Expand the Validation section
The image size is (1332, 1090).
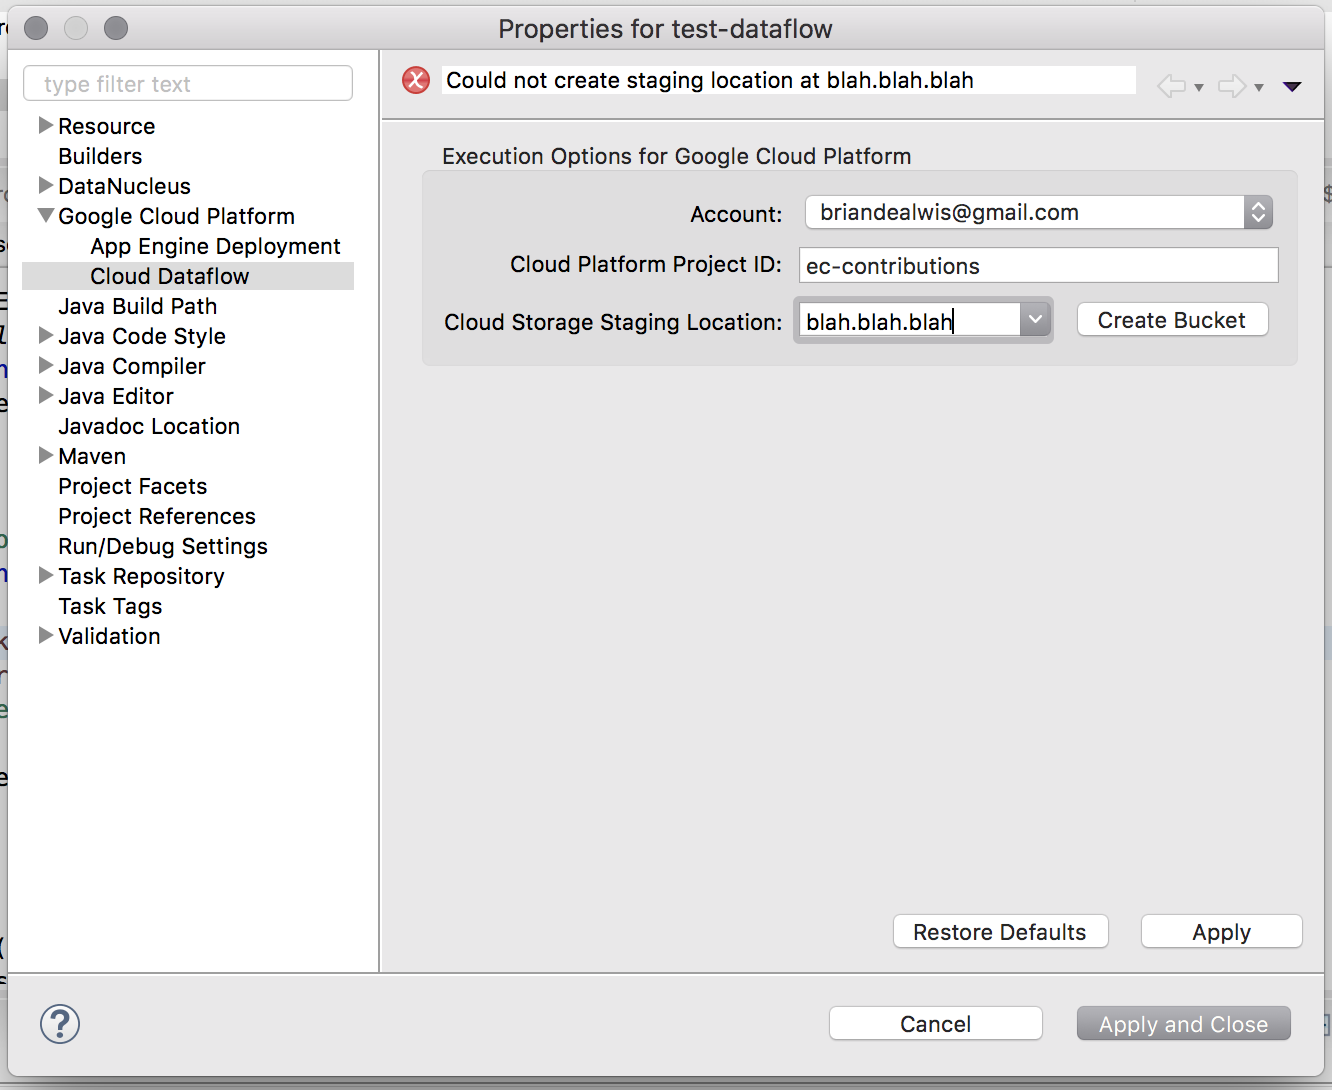pos(45,636)
